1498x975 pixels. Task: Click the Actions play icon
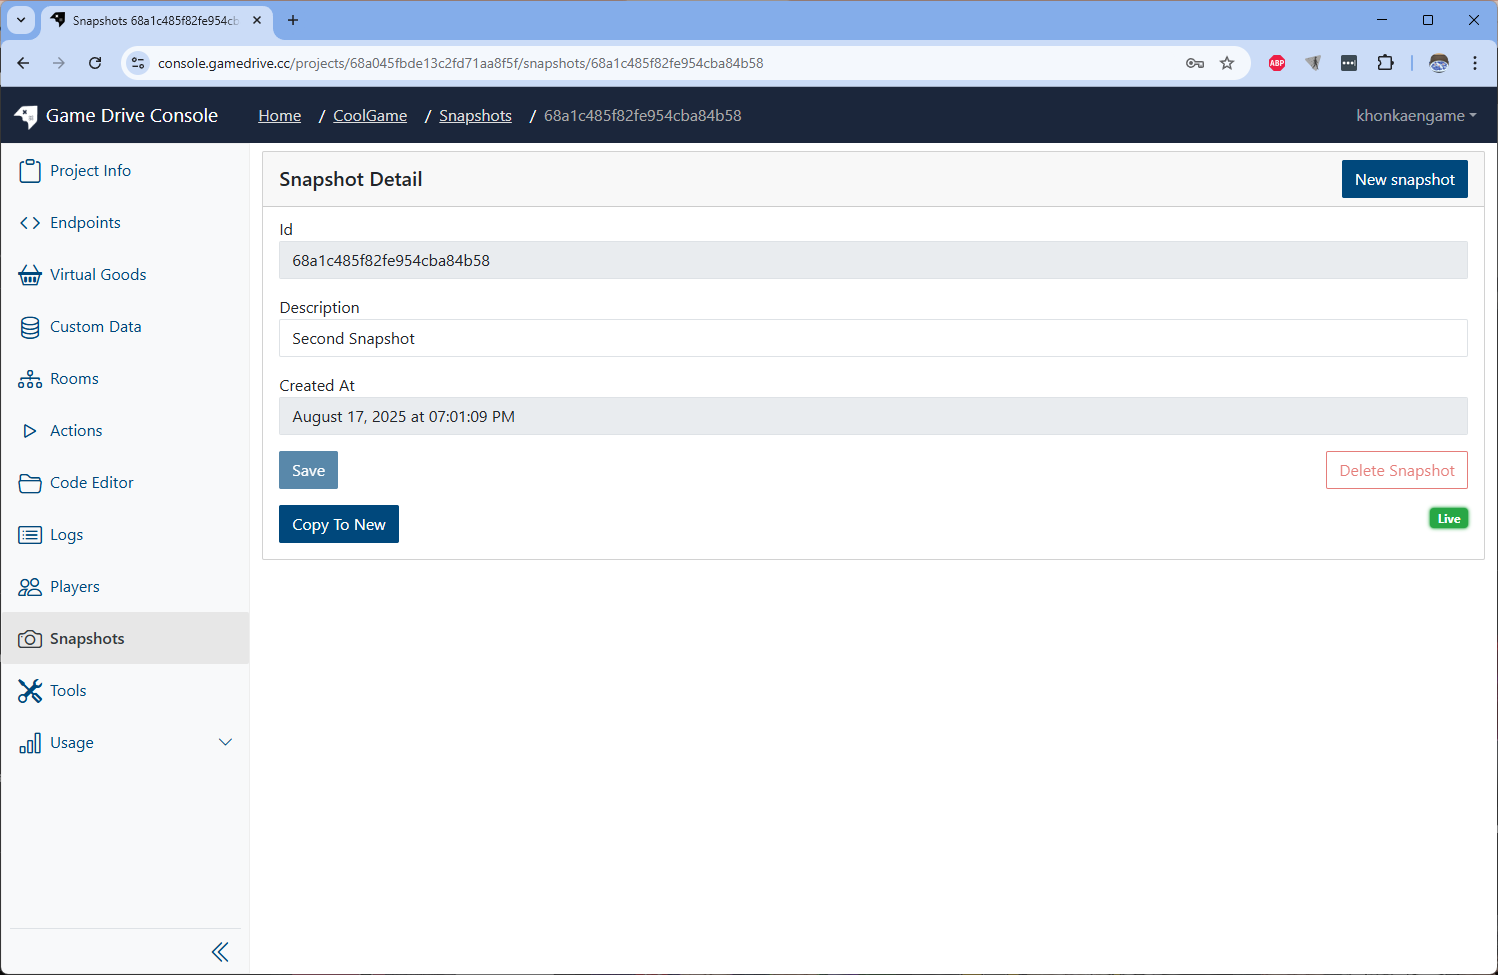tap(30, 431)
